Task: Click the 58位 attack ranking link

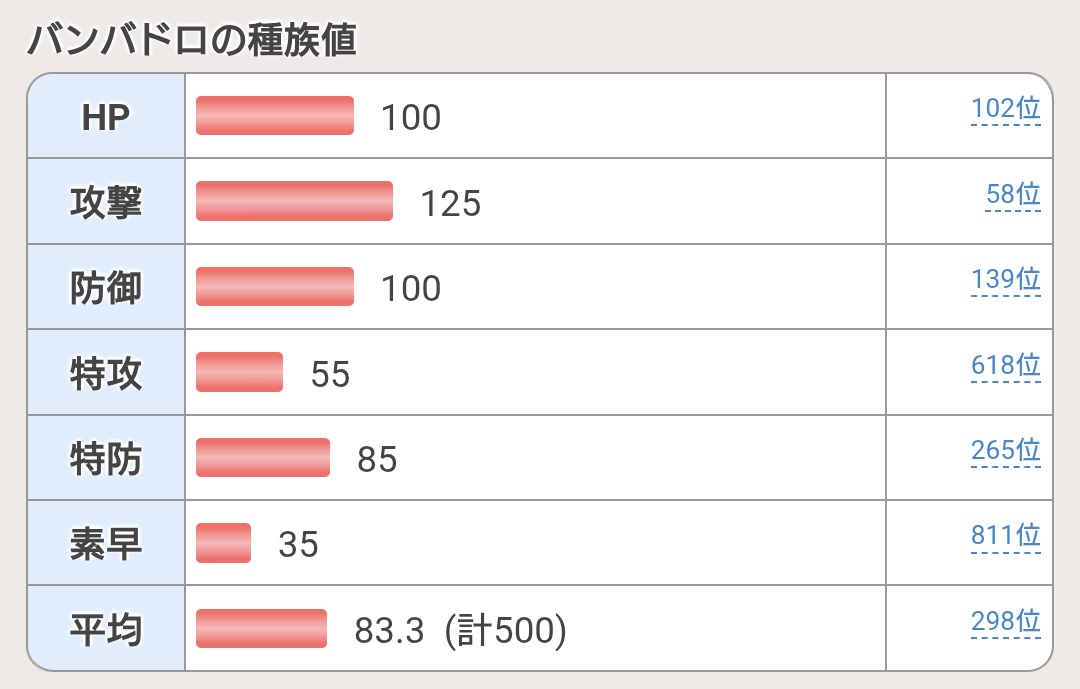Action: pyautogui.click(x=1013, y=195)
